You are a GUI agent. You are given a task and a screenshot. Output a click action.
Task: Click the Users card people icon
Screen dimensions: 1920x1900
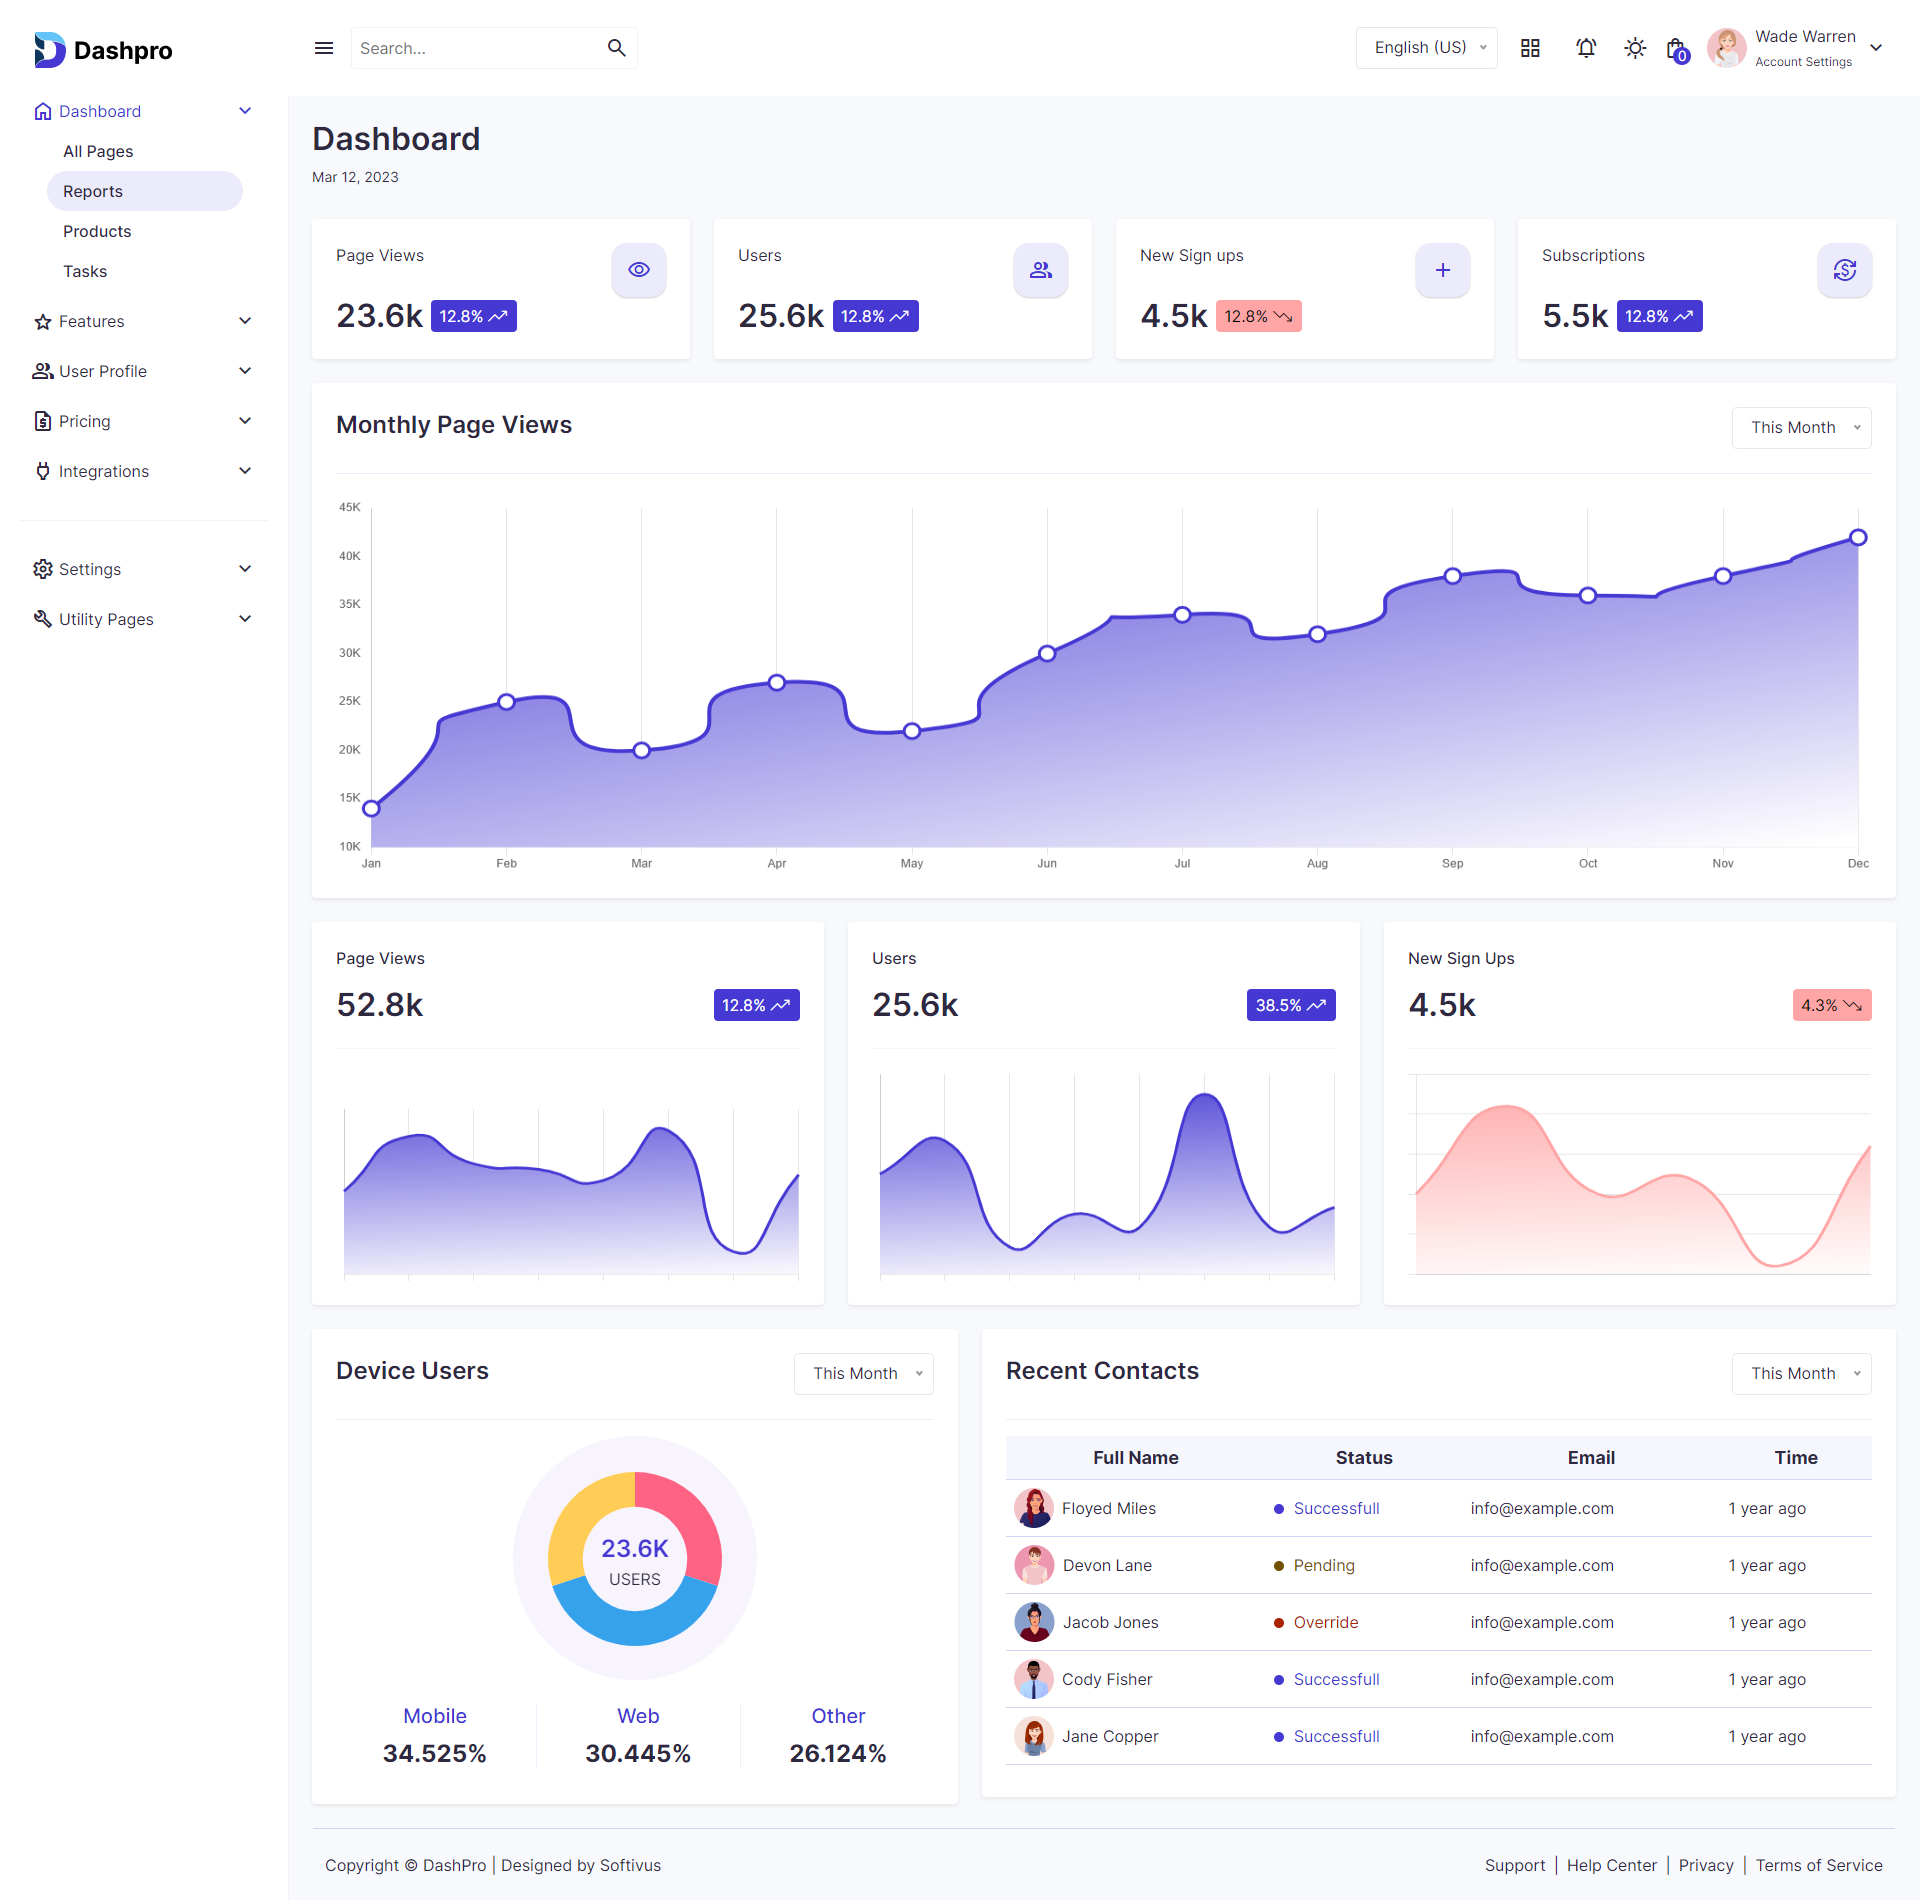[1041, 270]
